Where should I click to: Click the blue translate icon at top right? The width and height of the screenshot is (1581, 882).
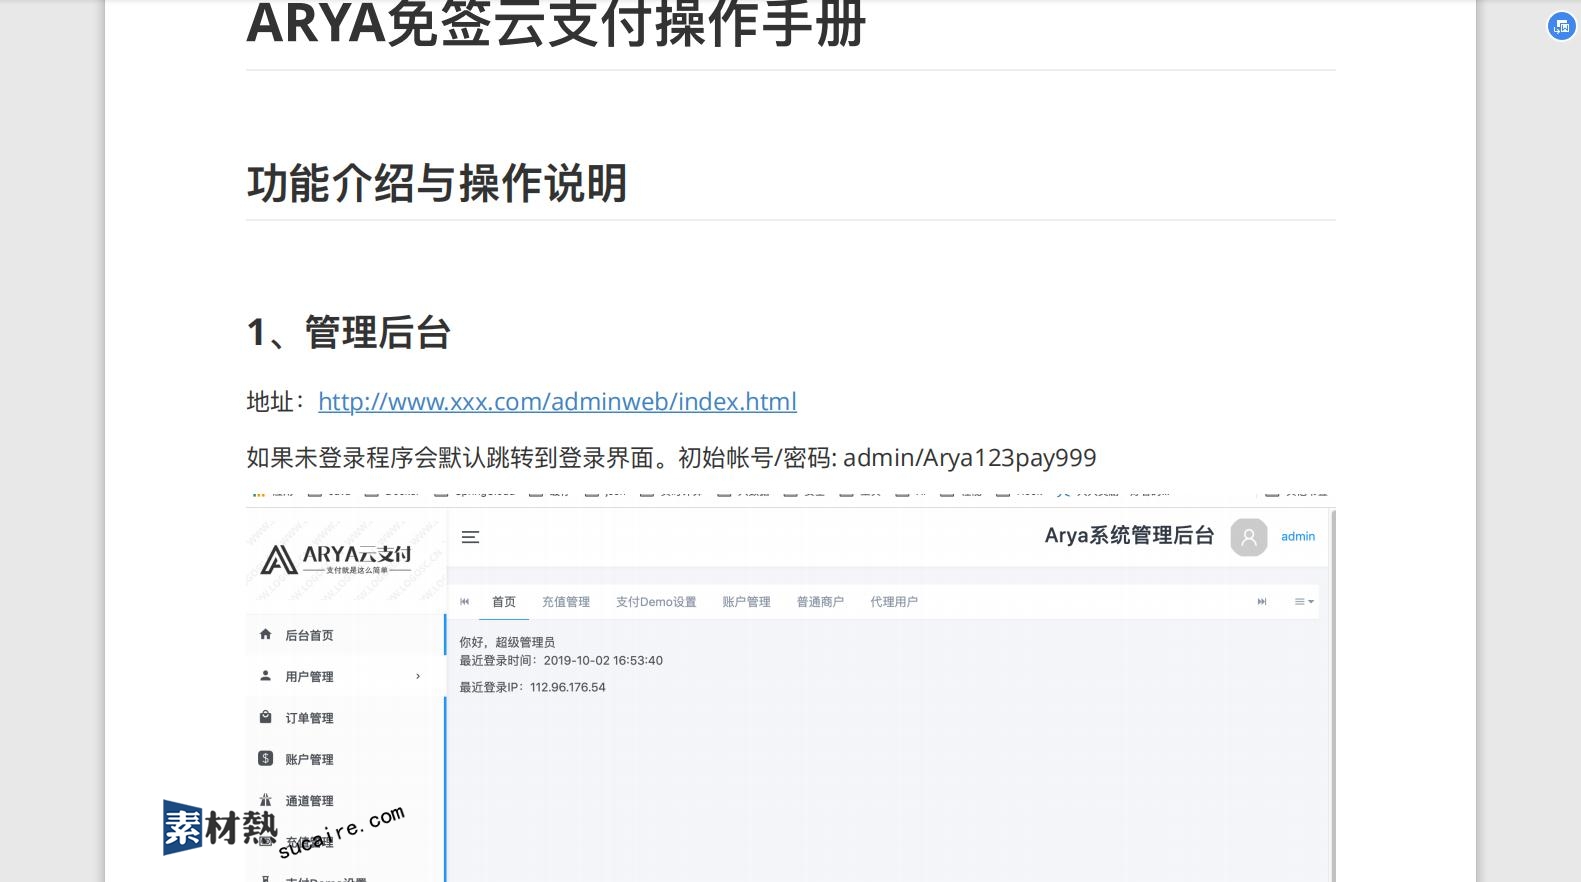point(1561,27)
